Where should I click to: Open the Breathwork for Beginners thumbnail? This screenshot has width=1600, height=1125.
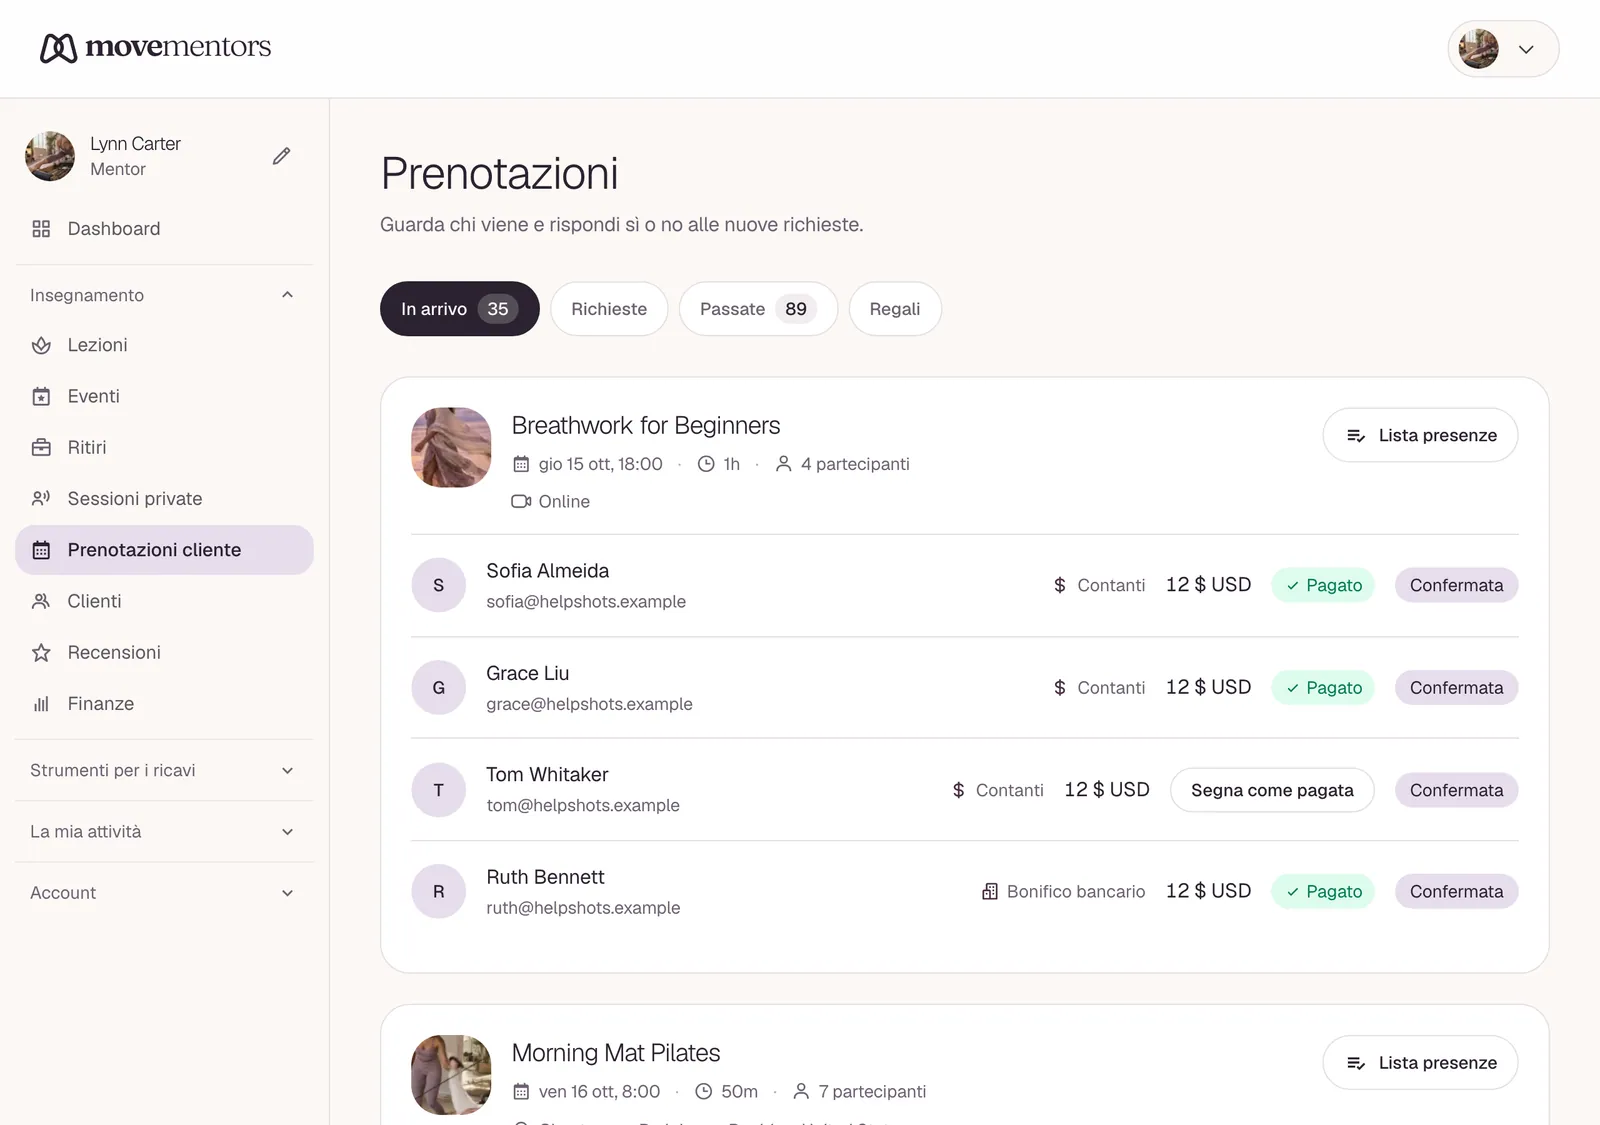pos(451,447)
